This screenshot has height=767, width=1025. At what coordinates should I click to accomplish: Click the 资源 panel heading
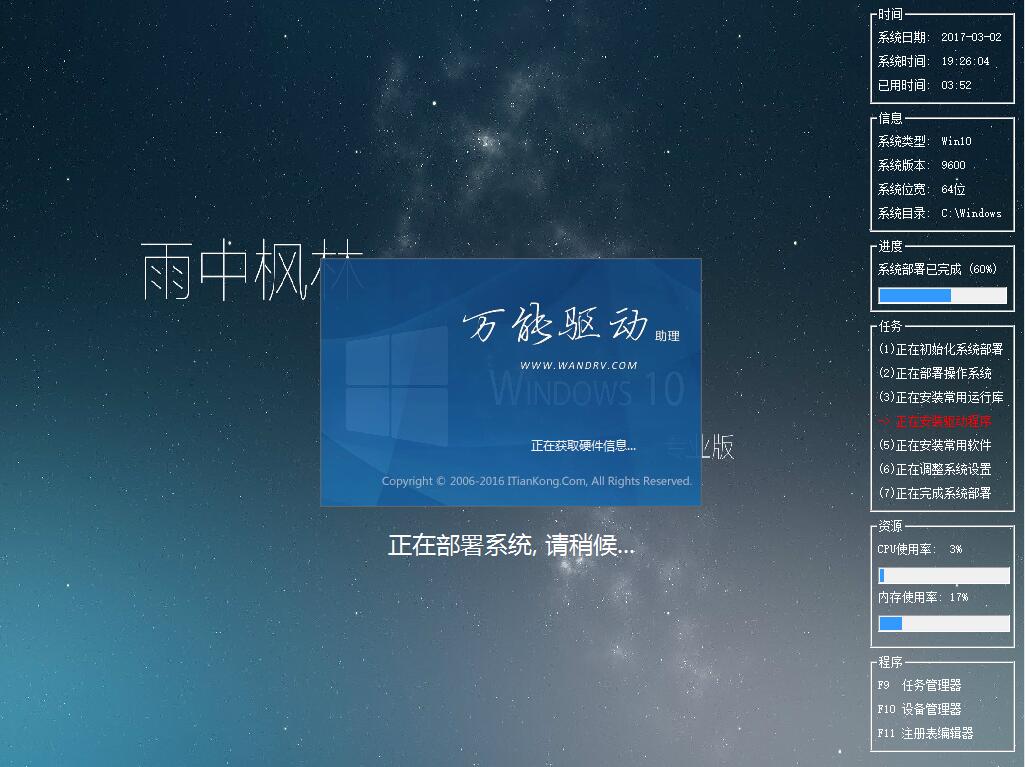890,526
